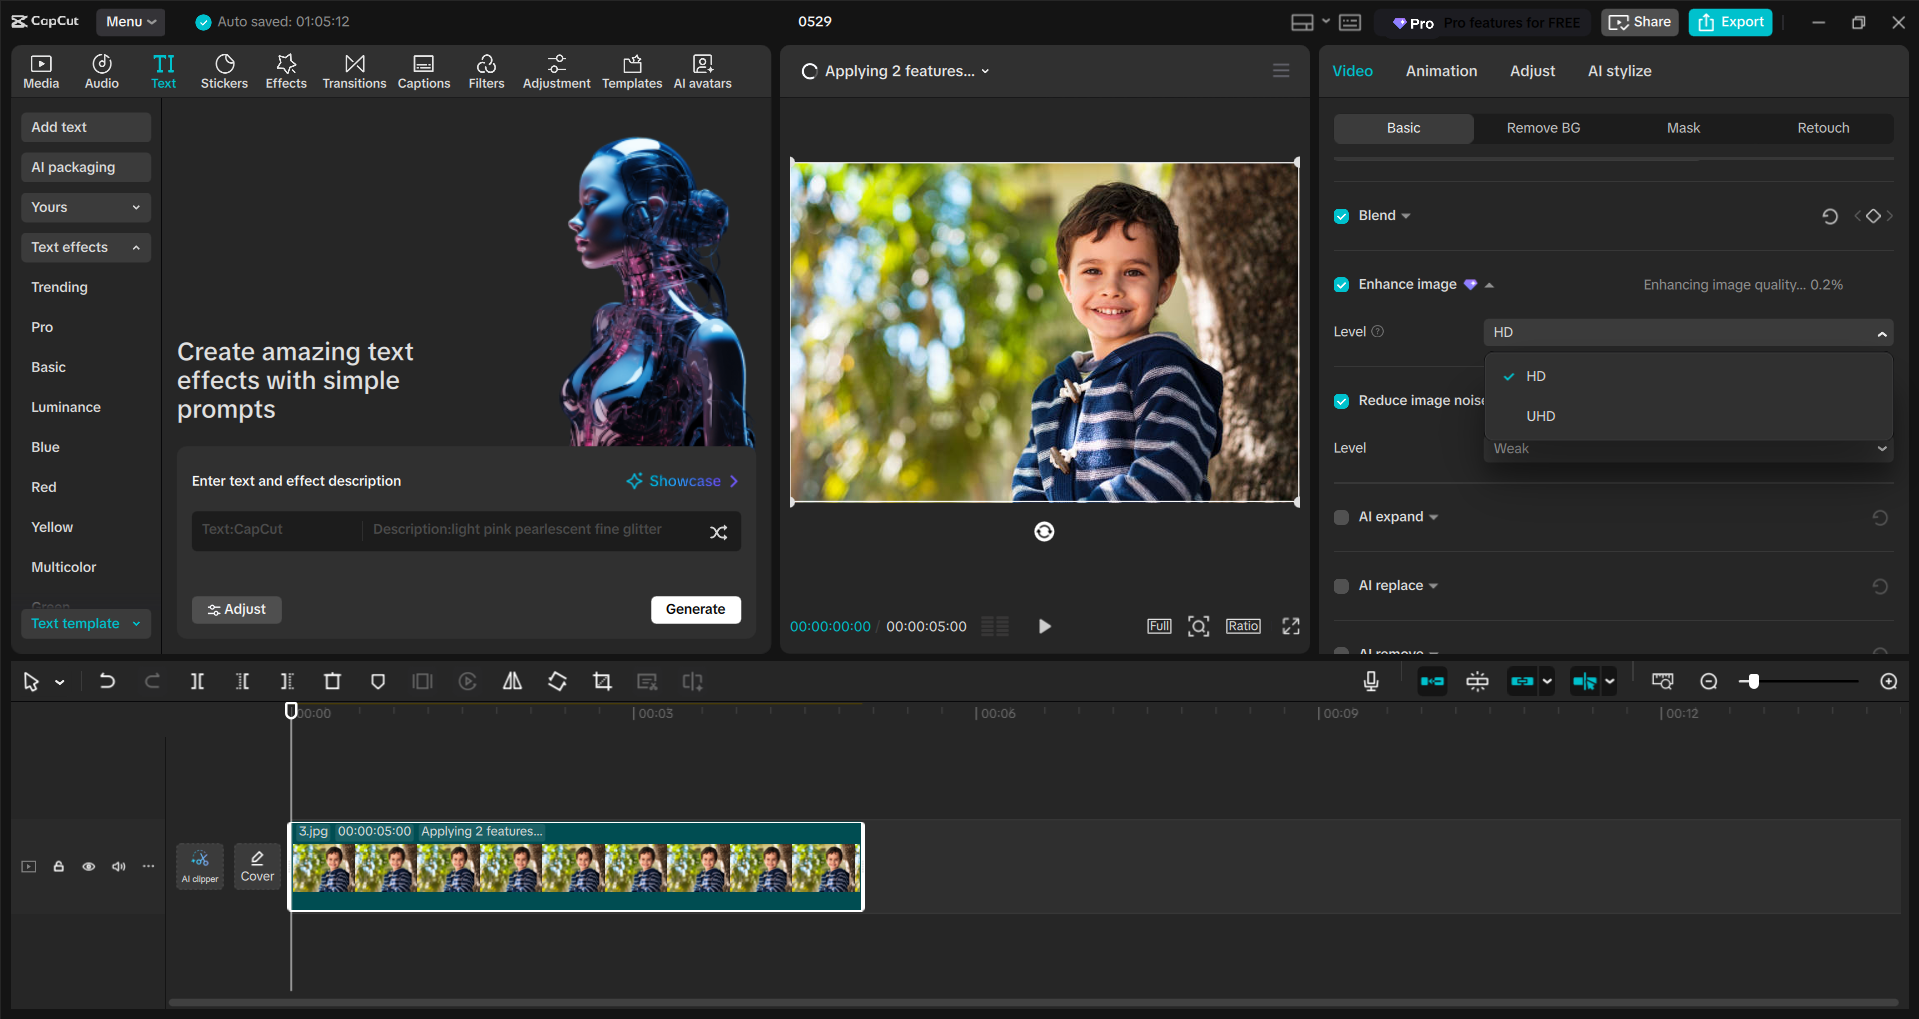Open the AI avatars panel
Image resolution: width=1919 pixels, height=1019 pixels.
[702, 70]
